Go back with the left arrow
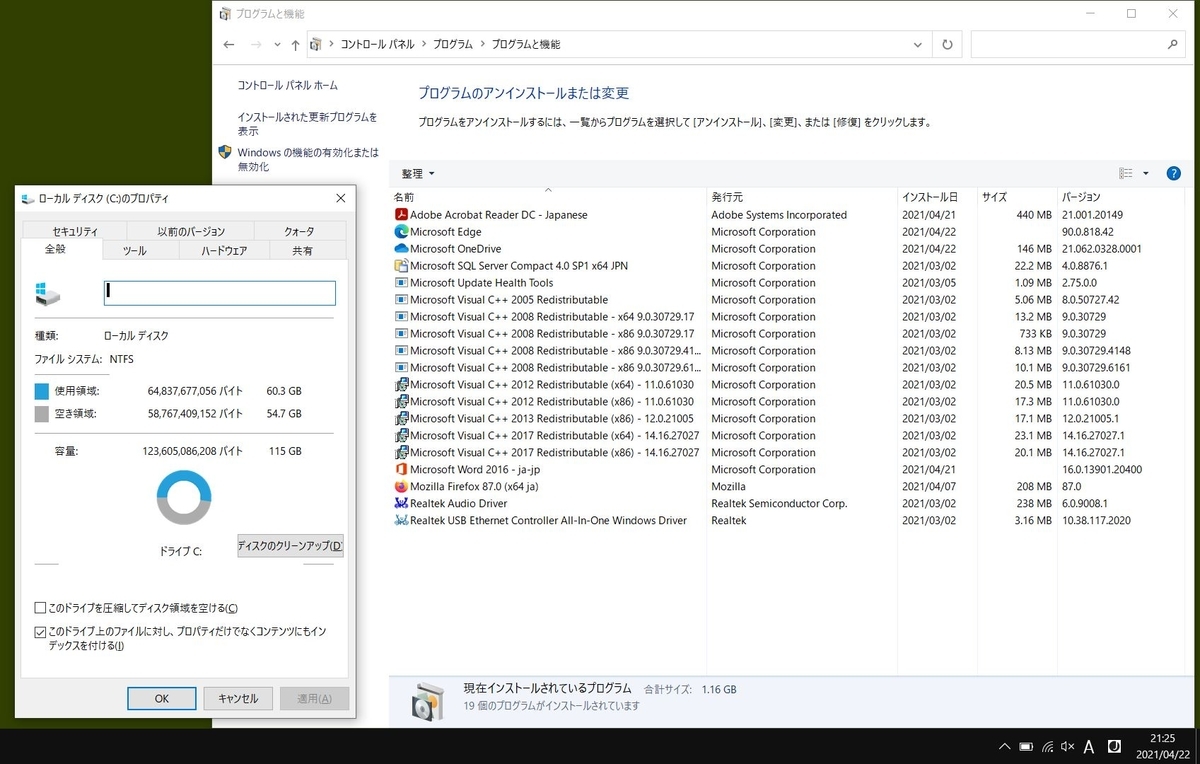Image resolution: width=1200 pixels, height=764 pixels. click(x=229, y=45)
